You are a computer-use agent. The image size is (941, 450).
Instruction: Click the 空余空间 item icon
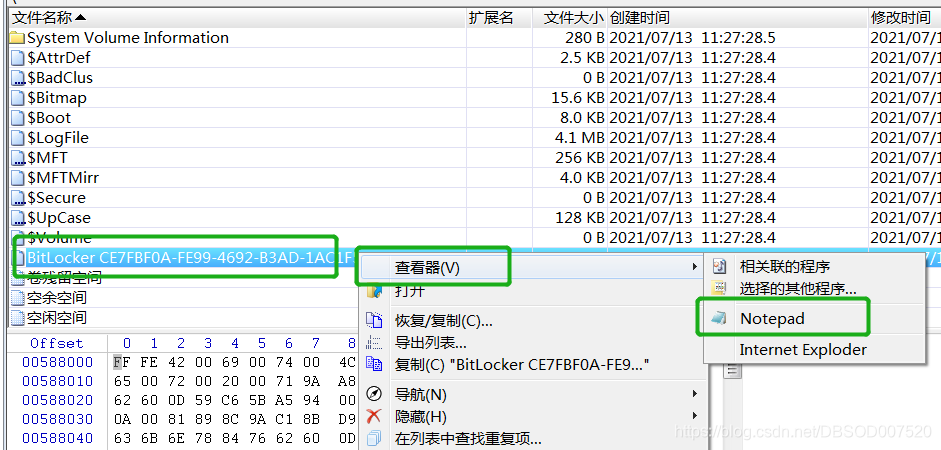coord(19,298)
